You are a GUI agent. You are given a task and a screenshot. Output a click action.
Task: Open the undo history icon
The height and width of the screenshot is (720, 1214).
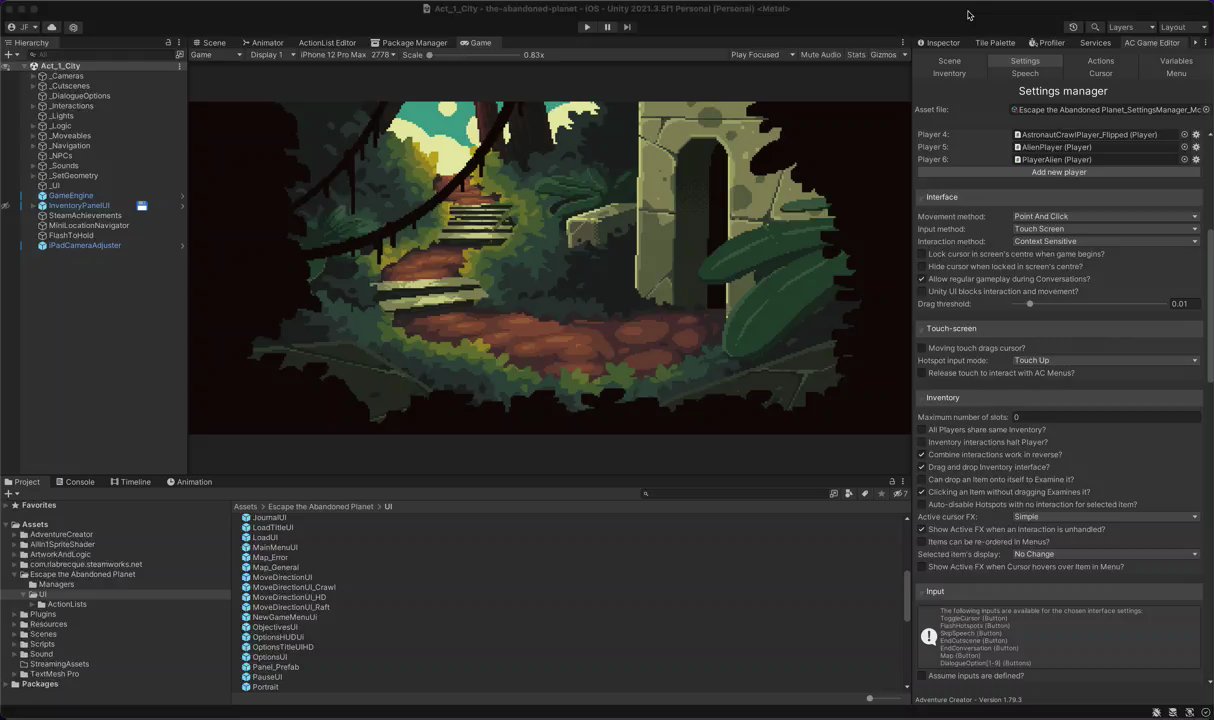1073,27
